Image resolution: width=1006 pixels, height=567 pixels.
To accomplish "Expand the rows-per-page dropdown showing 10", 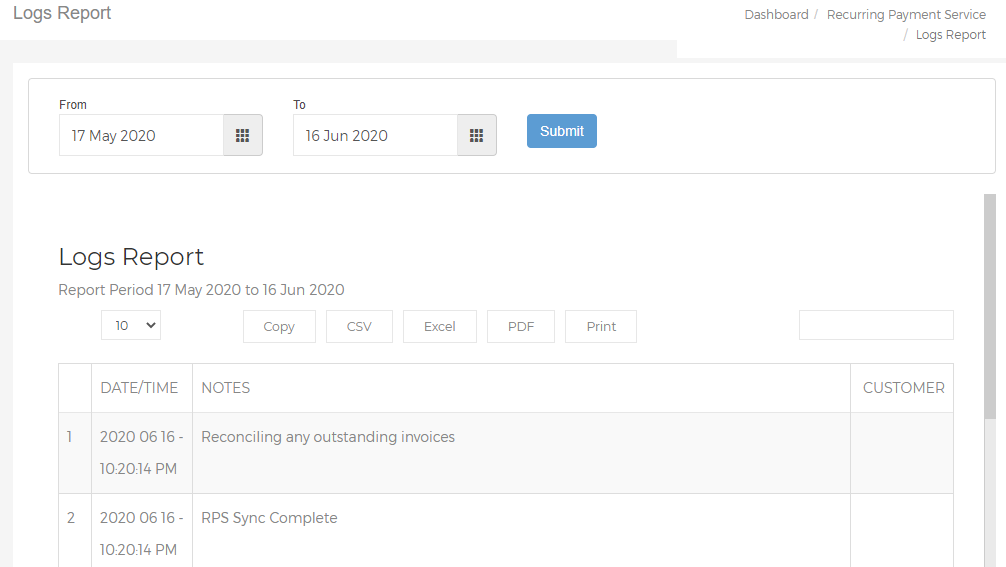I will coord(131,325).
